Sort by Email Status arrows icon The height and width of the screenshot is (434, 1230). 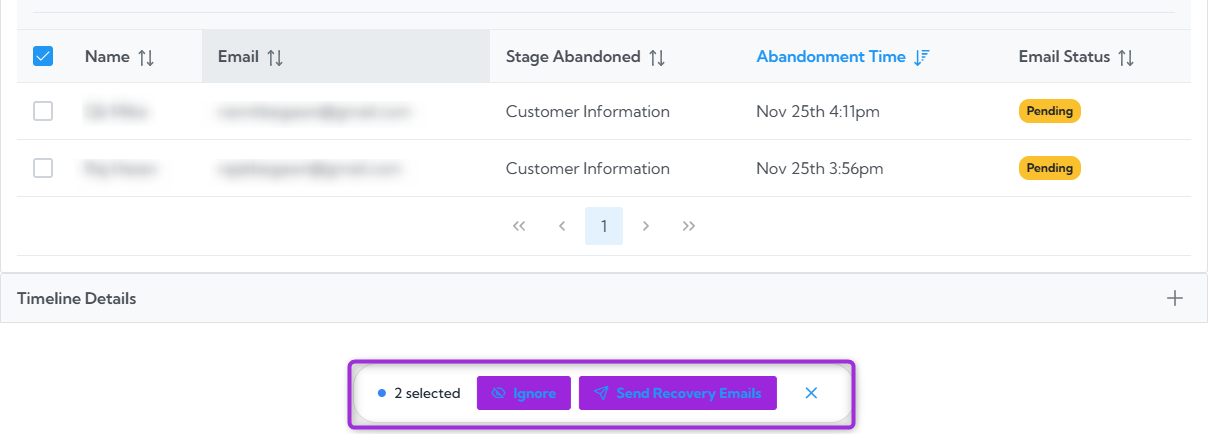1126,57
